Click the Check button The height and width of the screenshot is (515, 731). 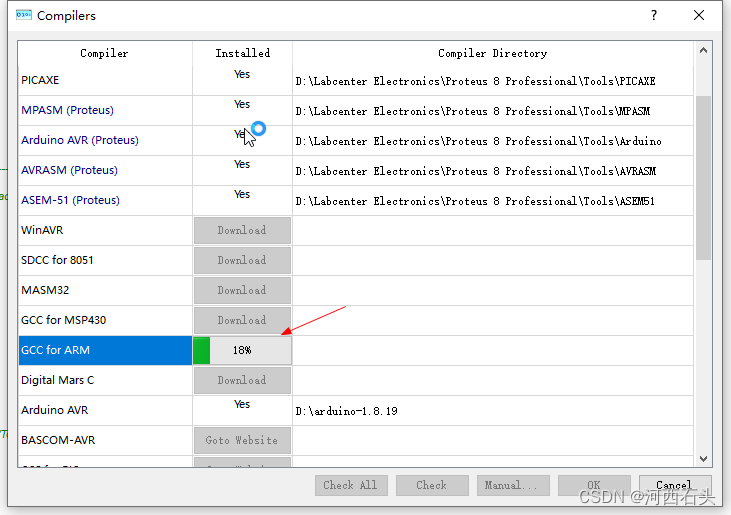point(432,485)
